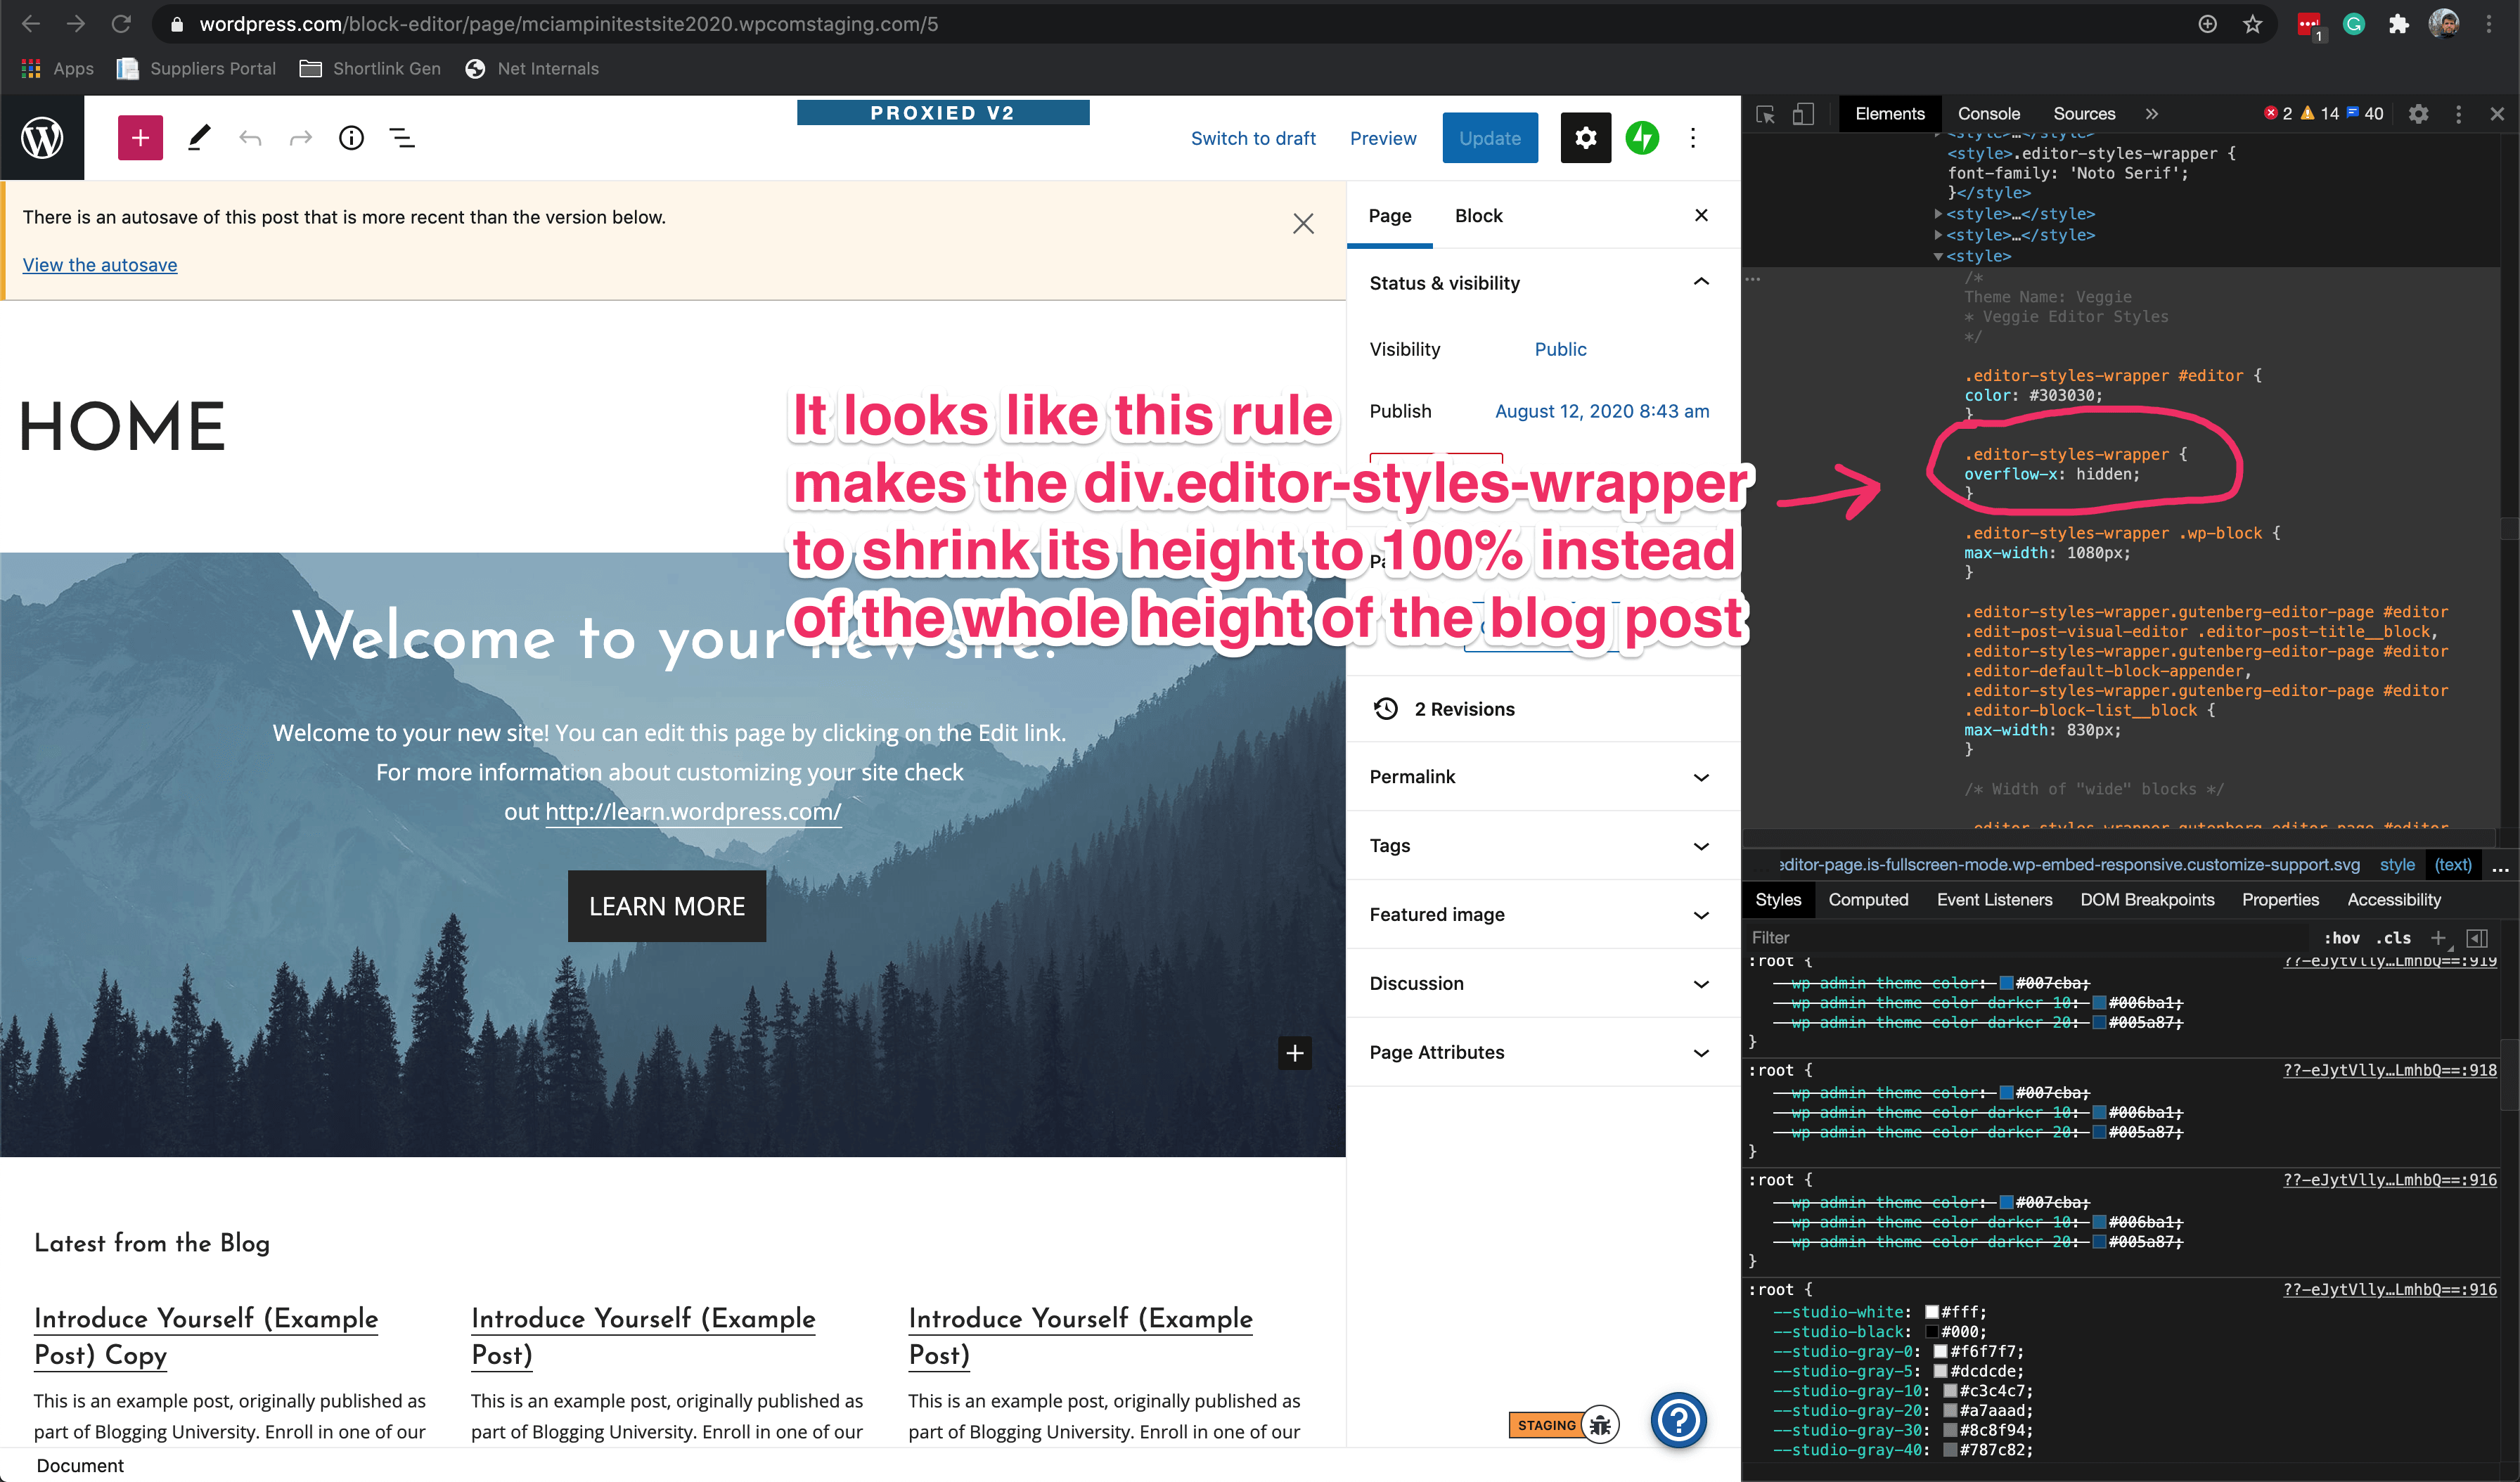This screenshot has width=2520, height=1482.
Task: Click the WordPress logo icon
Action: coord(42,138)
